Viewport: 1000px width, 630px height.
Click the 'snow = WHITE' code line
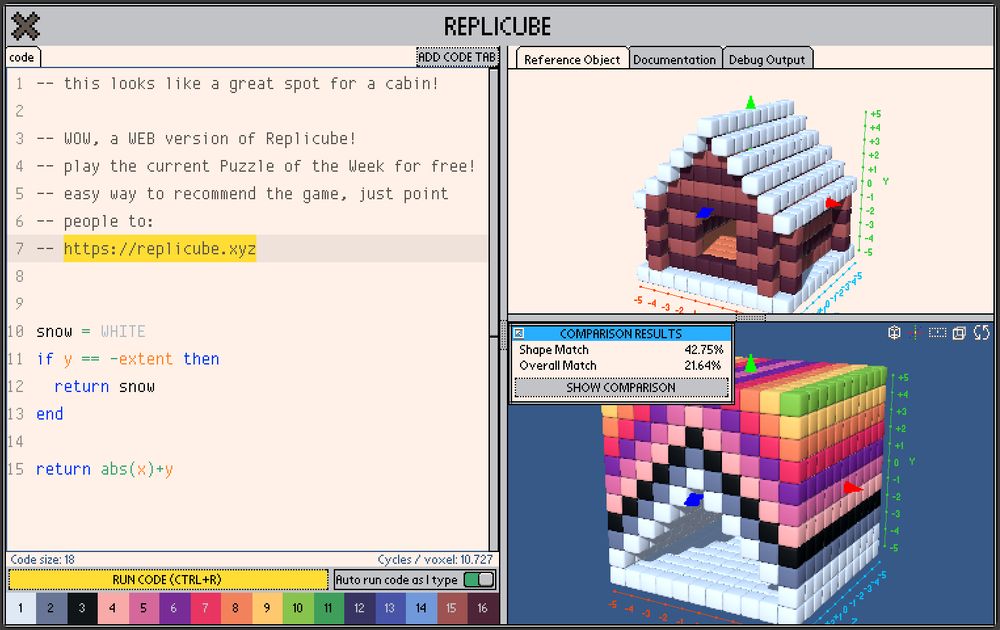91,332
